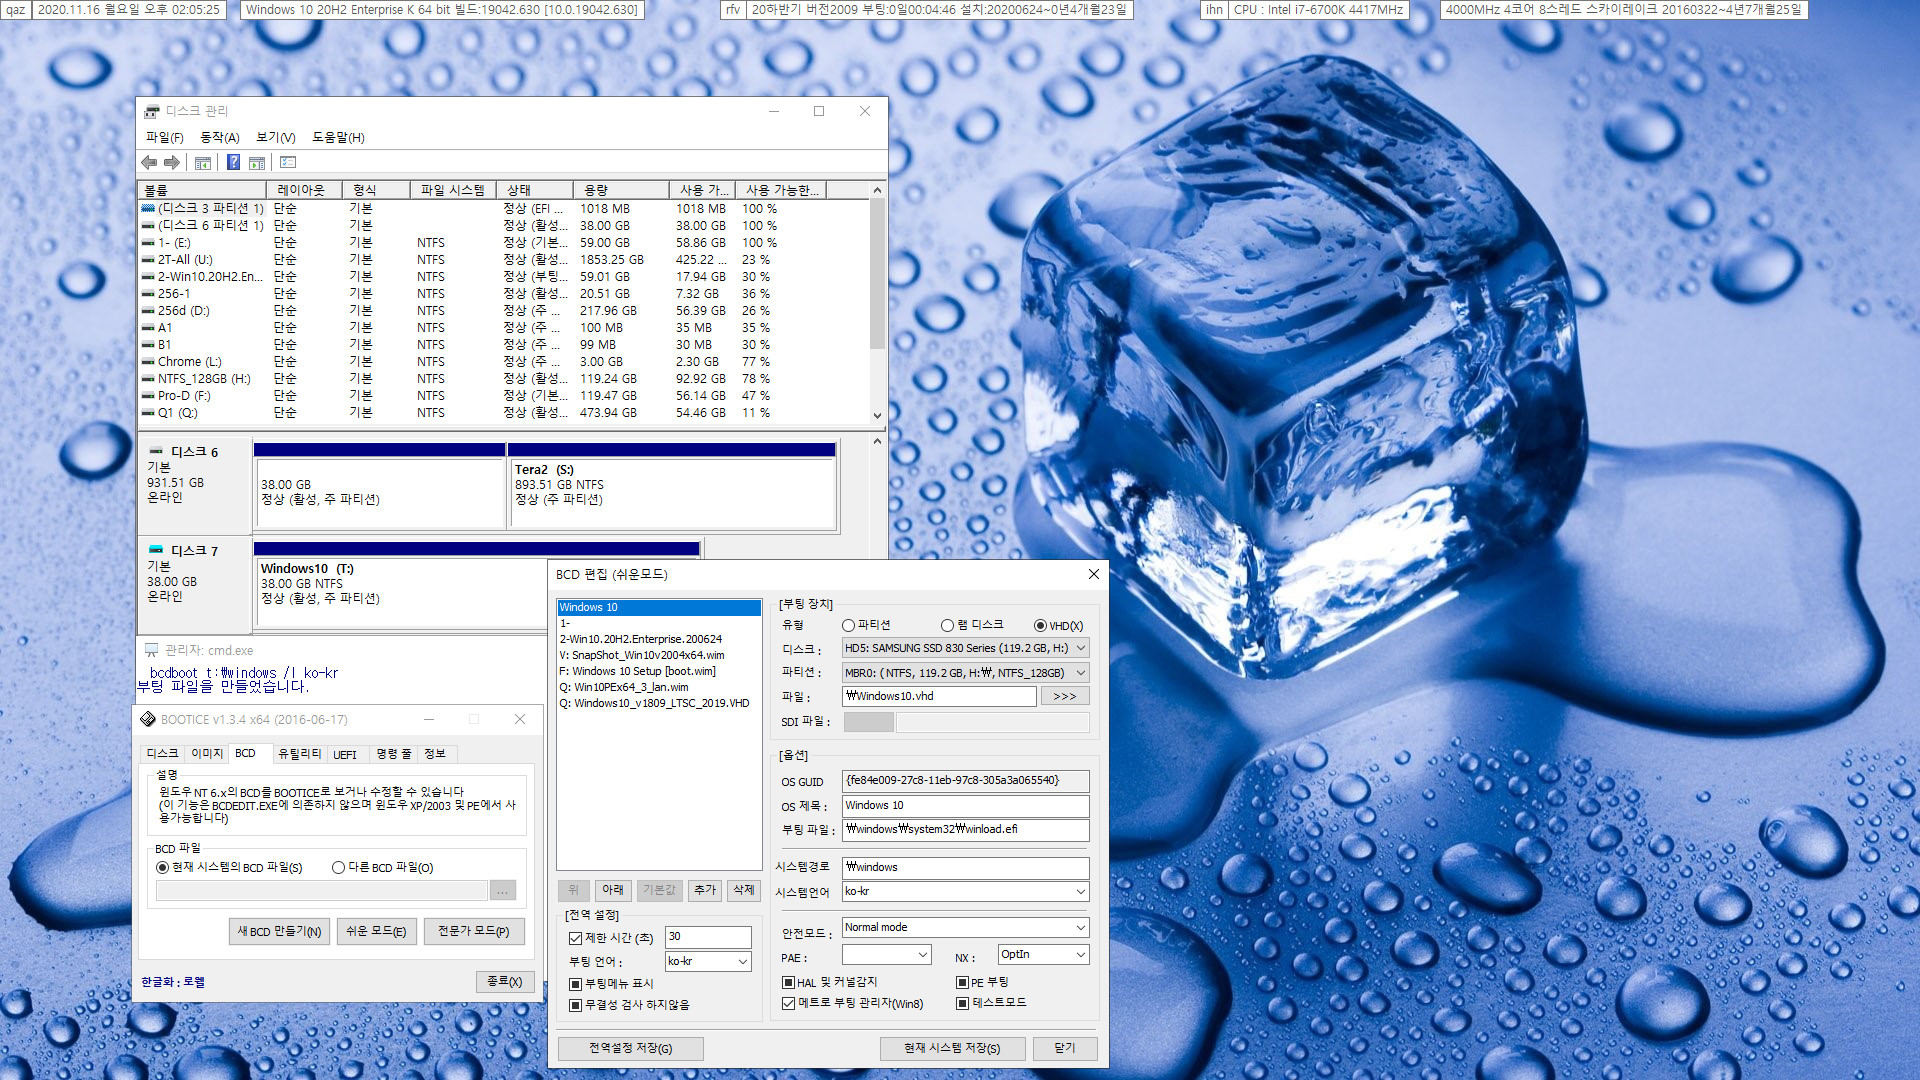Screen dimensions: 1920x1080
Task: Open the 동작(A) menu in Disk Management
Action: (x=220, y=137)
